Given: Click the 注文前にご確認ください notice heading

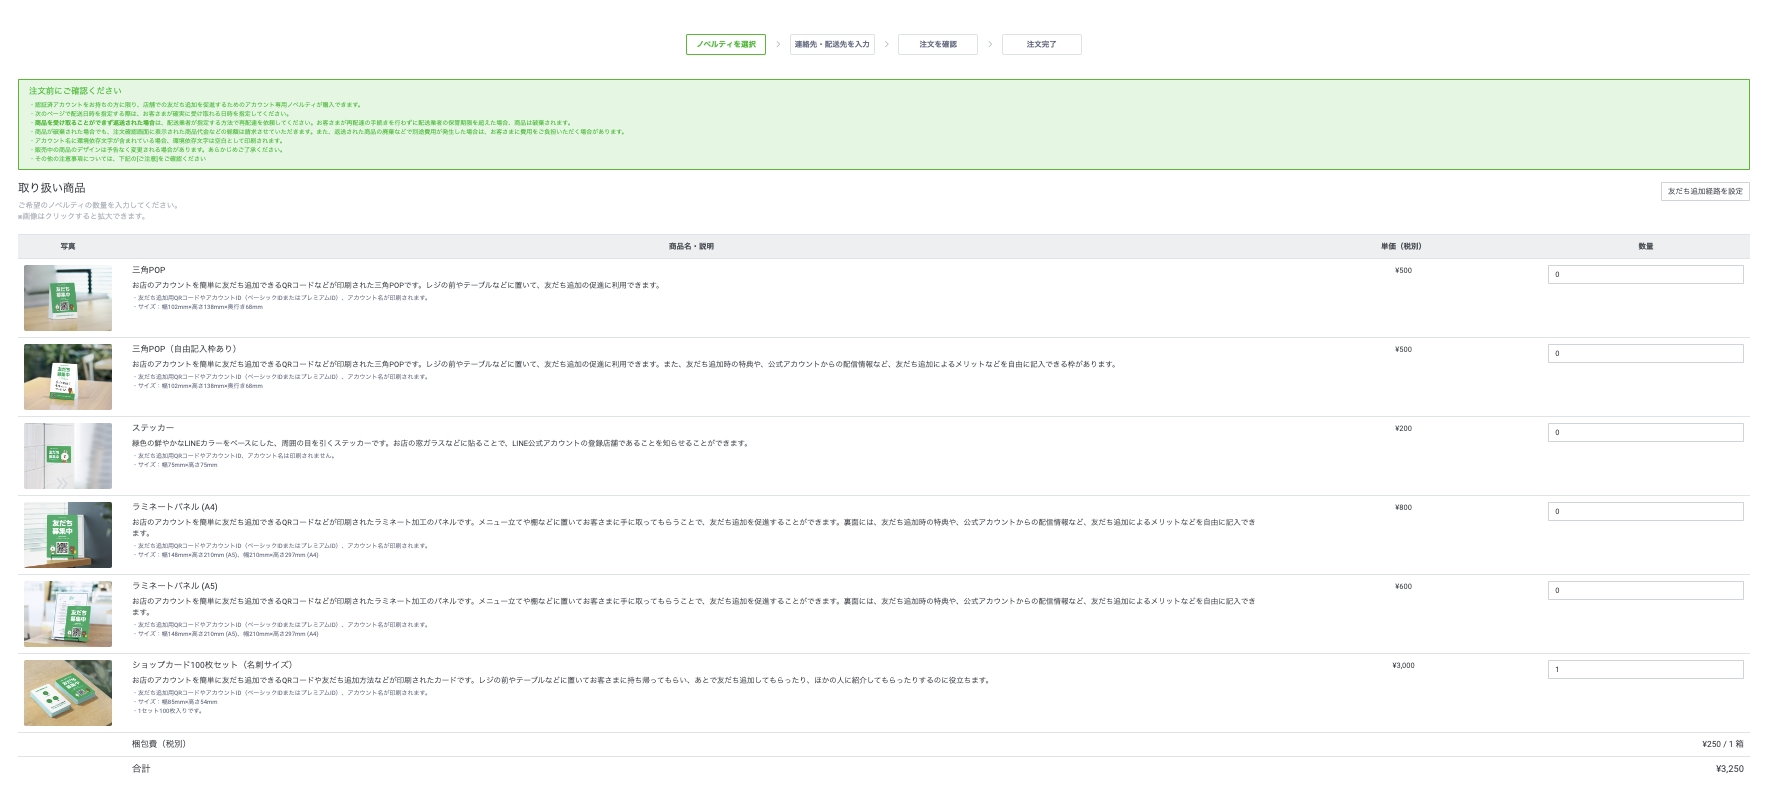Looking at the screenshot, I should click(x=75, y=91).
